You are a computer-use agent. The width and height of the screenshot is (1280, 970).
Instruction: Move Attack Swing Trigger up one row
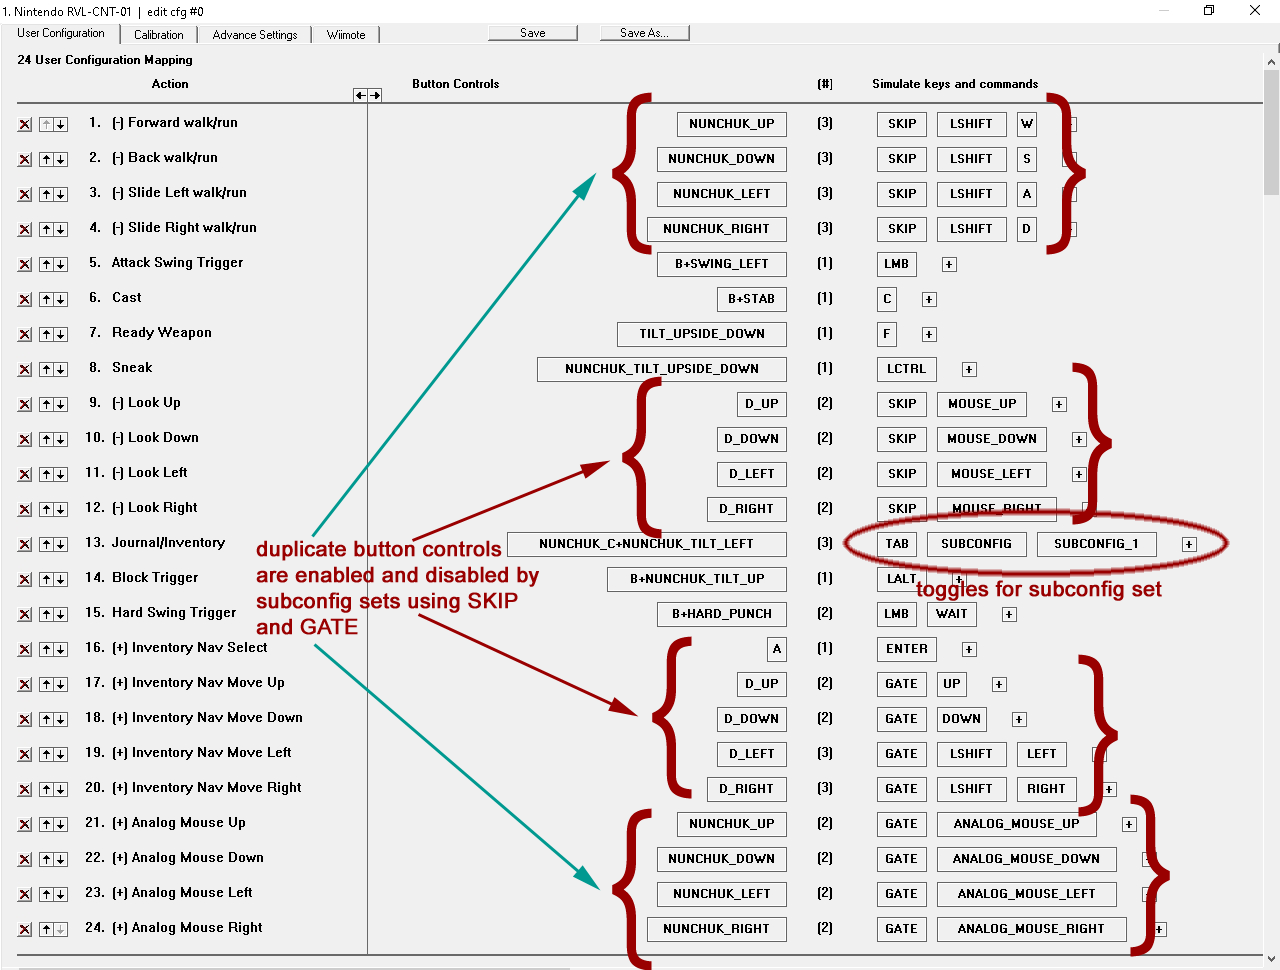(46, 265)
